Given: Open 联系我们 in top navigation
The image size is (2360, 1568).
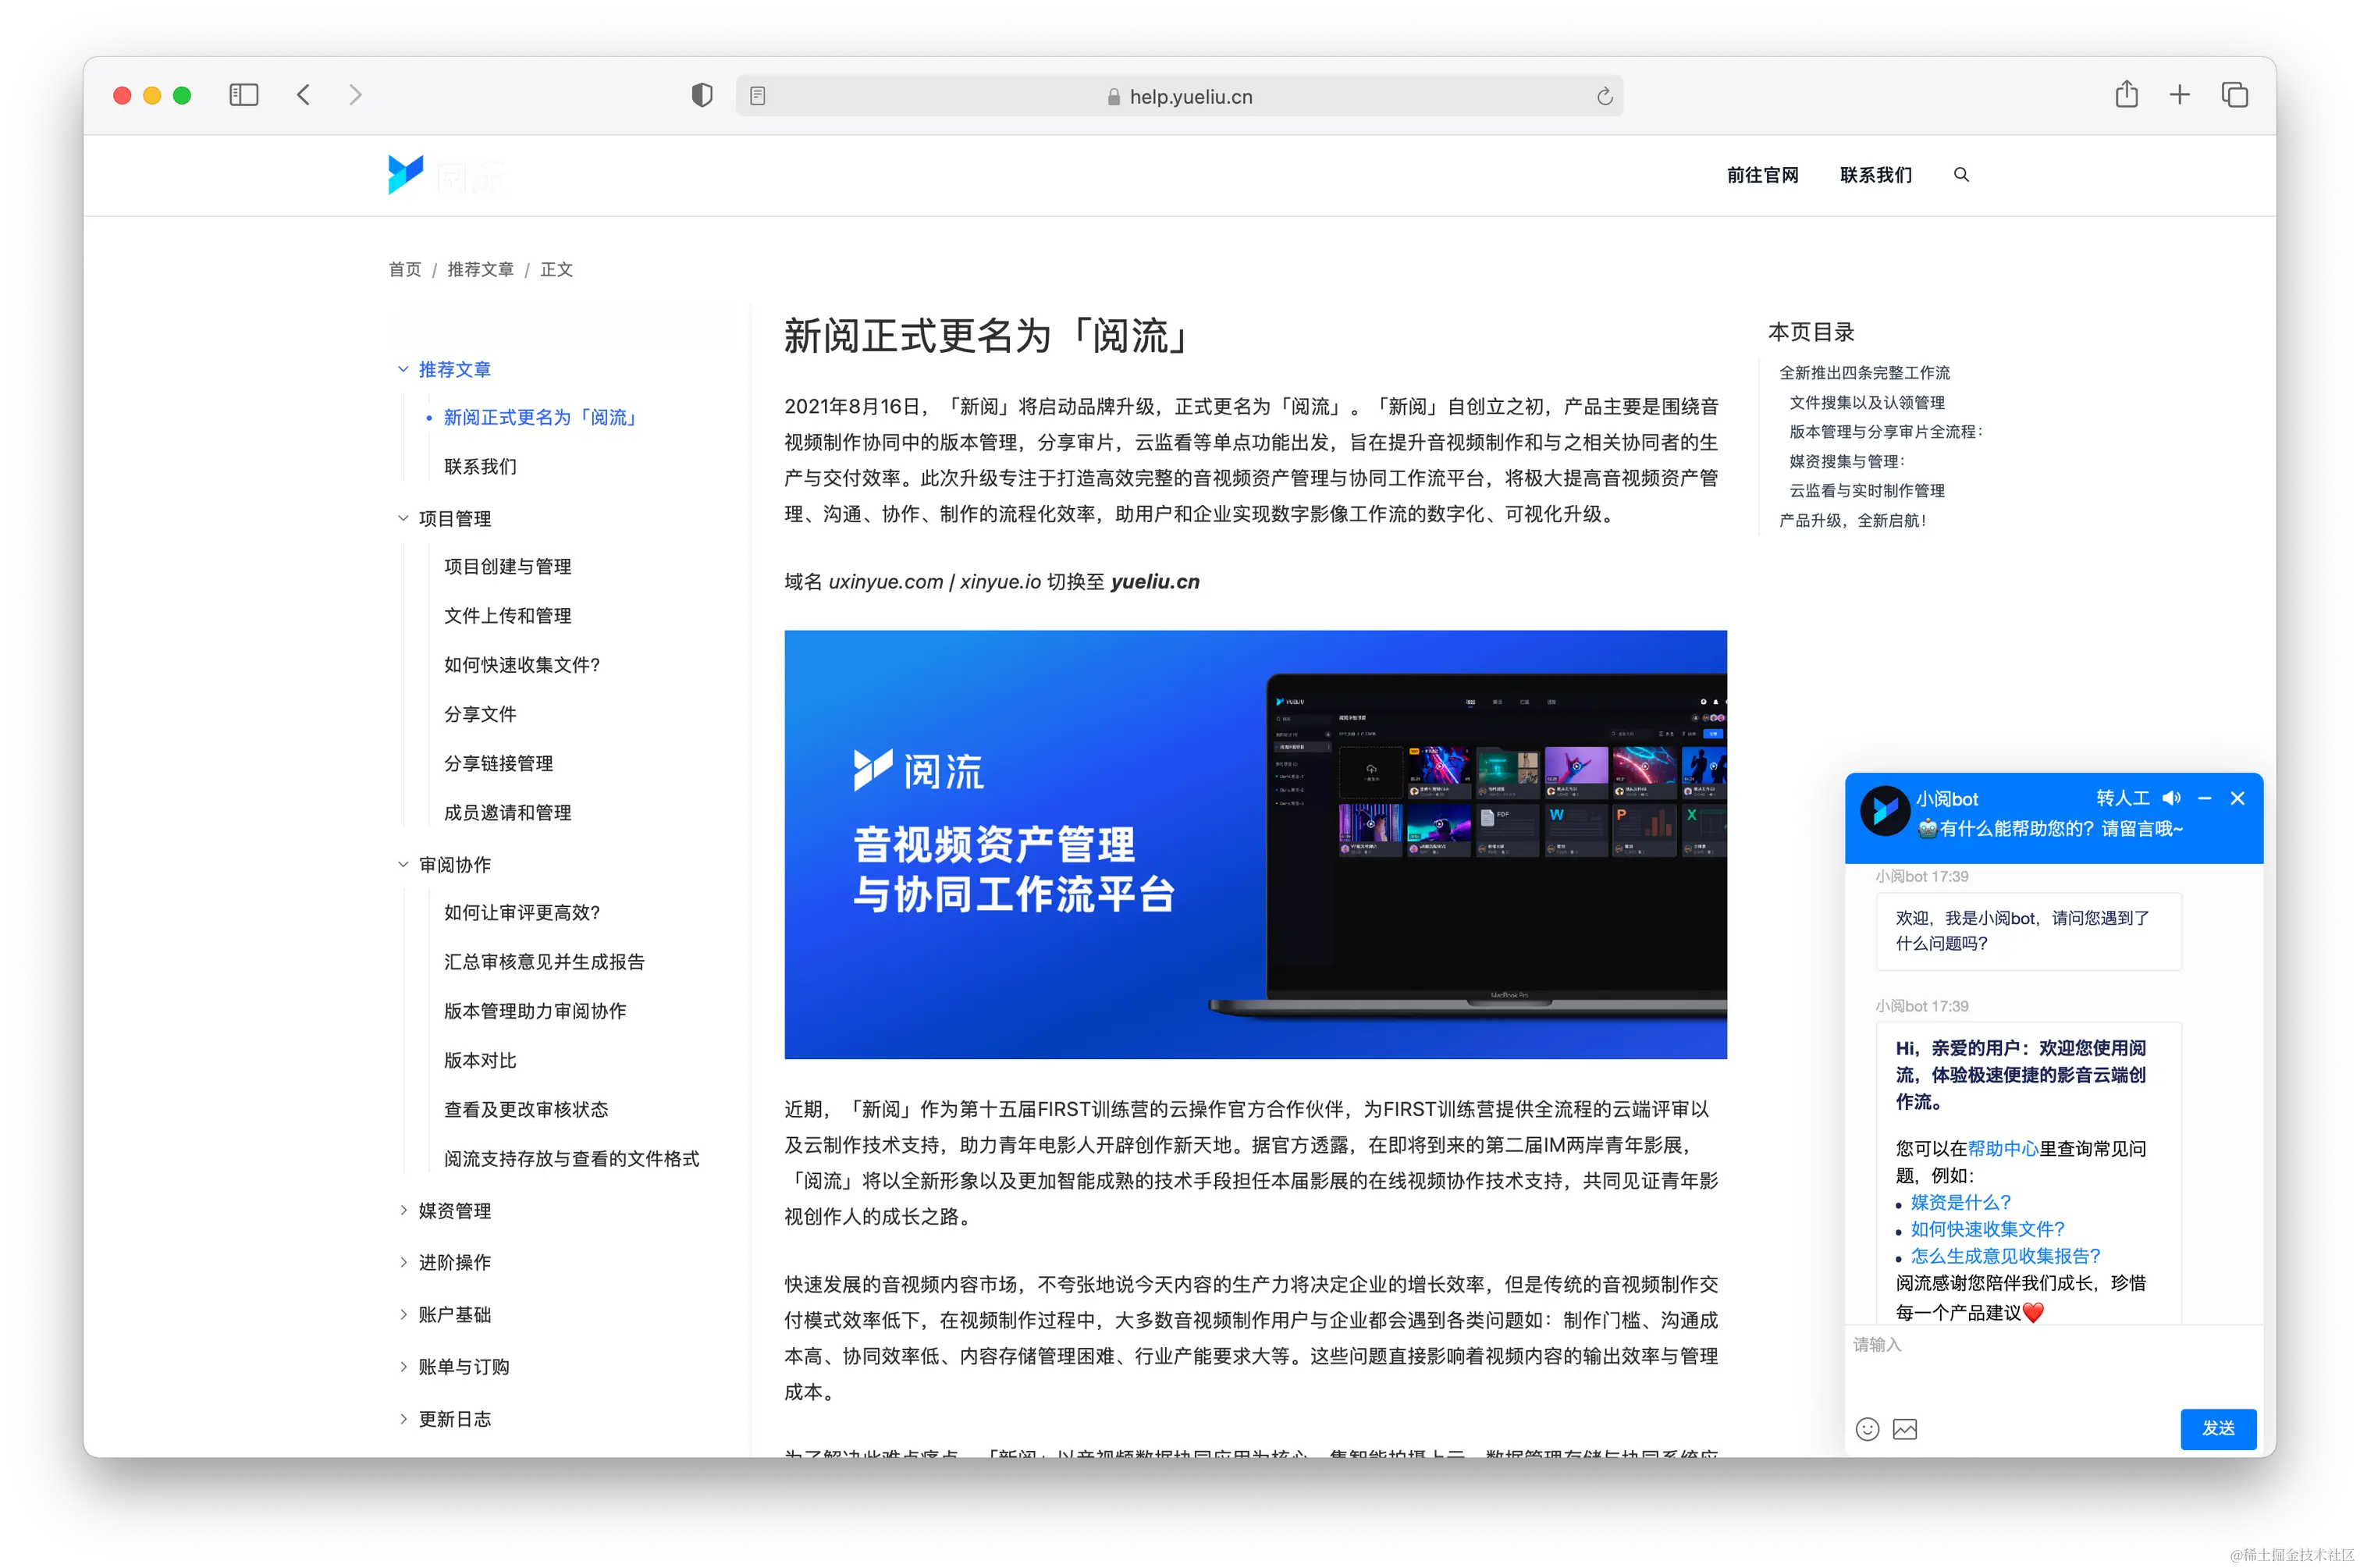Looking at the screenshot, I should click(x=1876, y=175).
